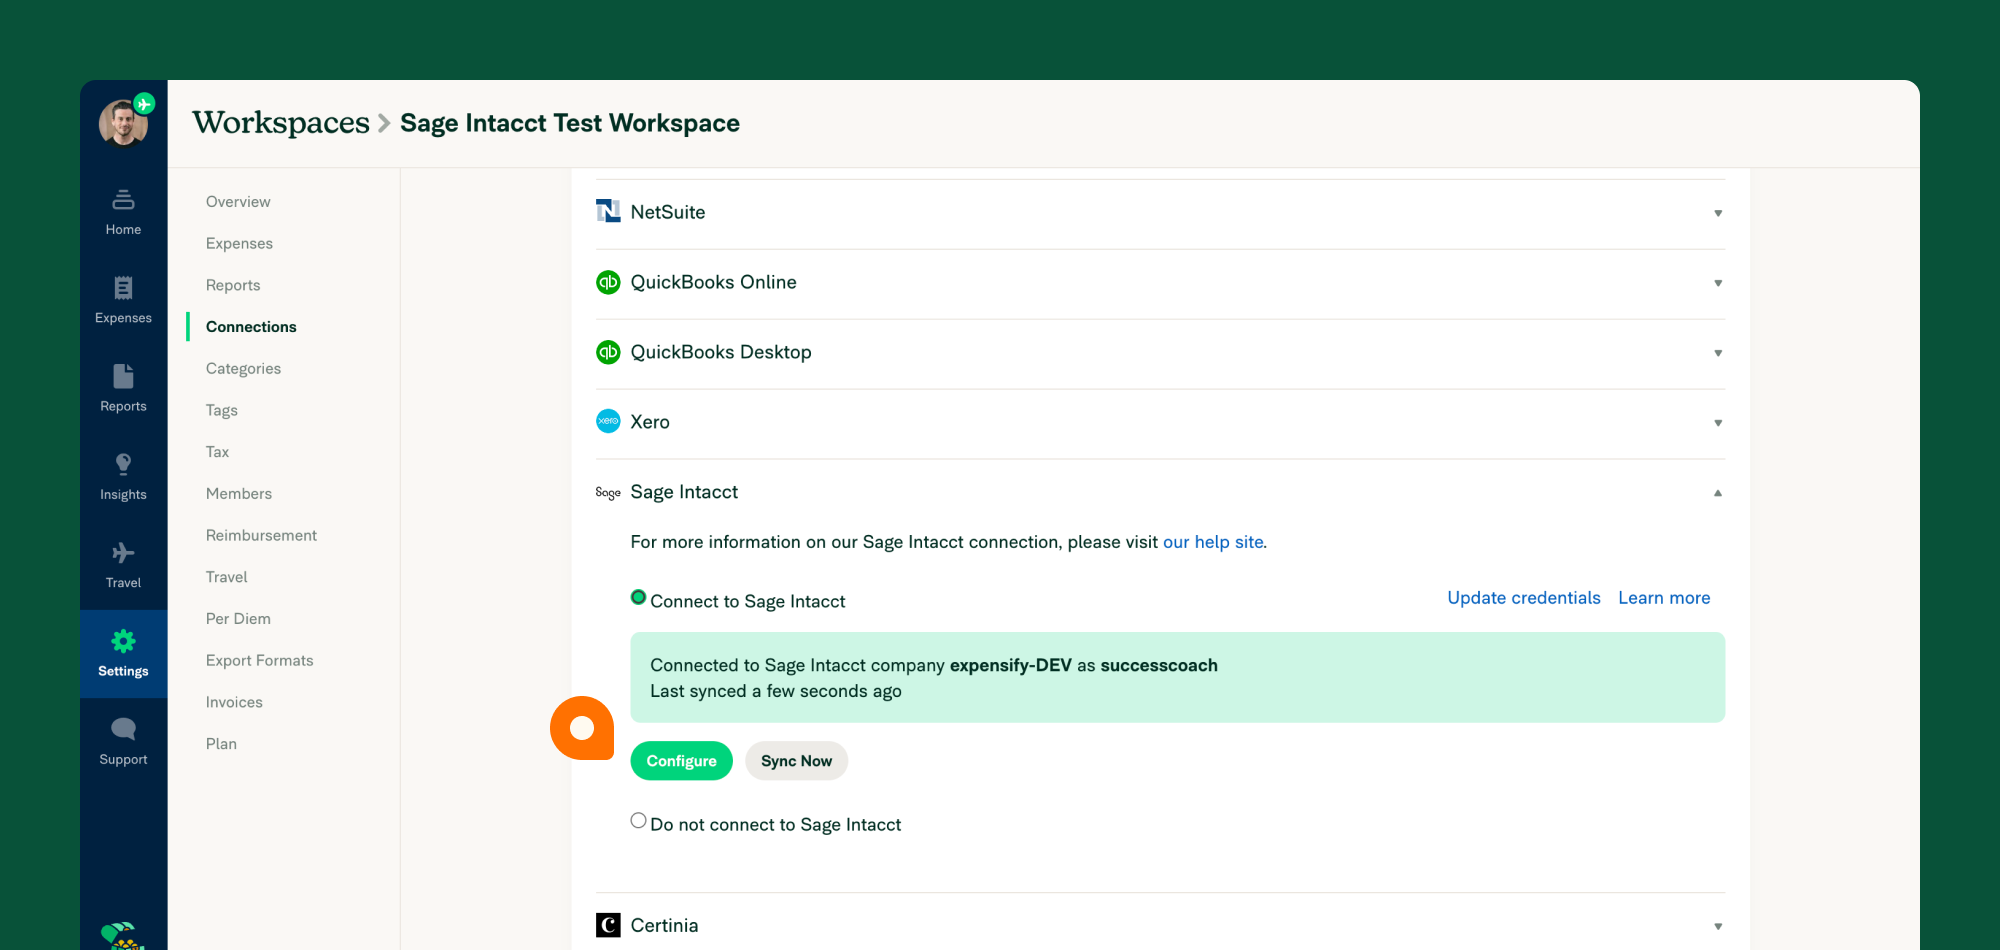Click the QuickBooks Online title
This screenshot has width=2000, height=950.
point(713,282)
